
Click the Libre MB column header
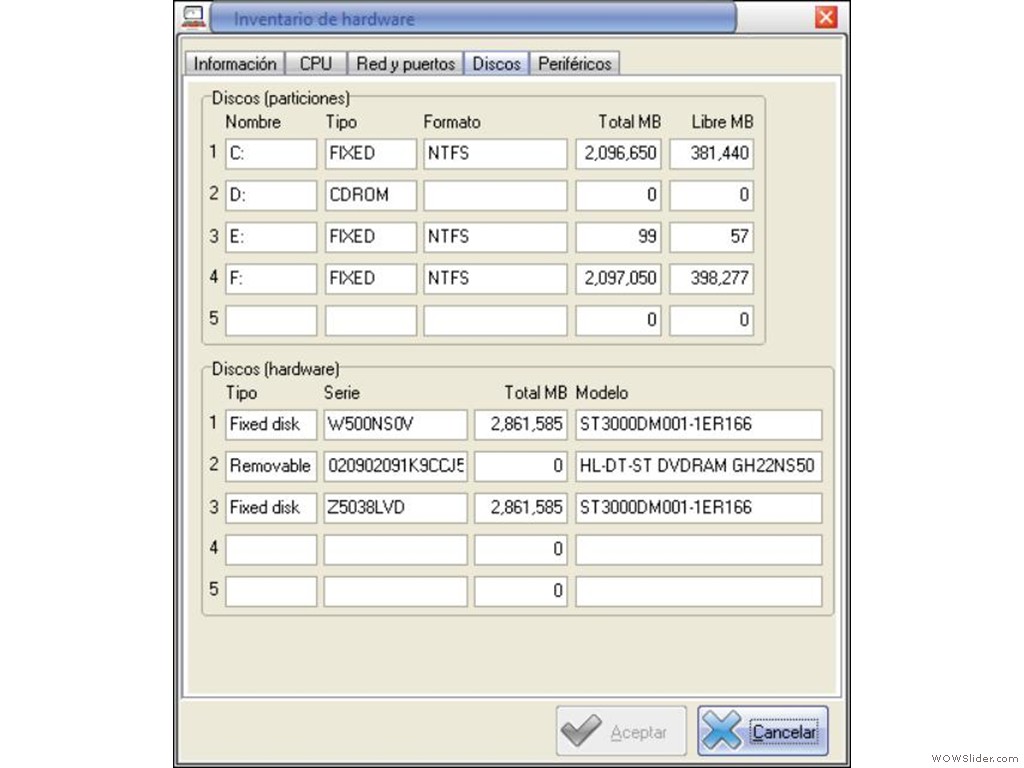click(x=722, y=122)
